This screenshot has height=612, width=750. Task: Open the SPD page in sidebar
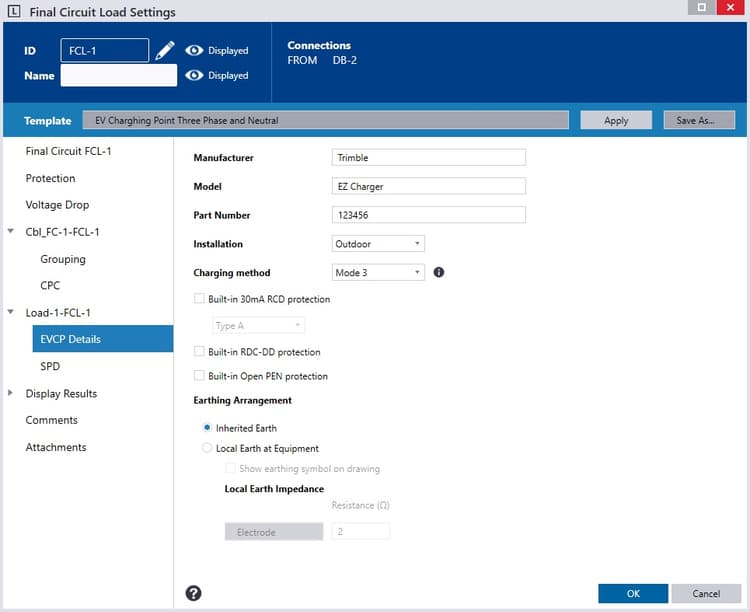coord(50,367)
